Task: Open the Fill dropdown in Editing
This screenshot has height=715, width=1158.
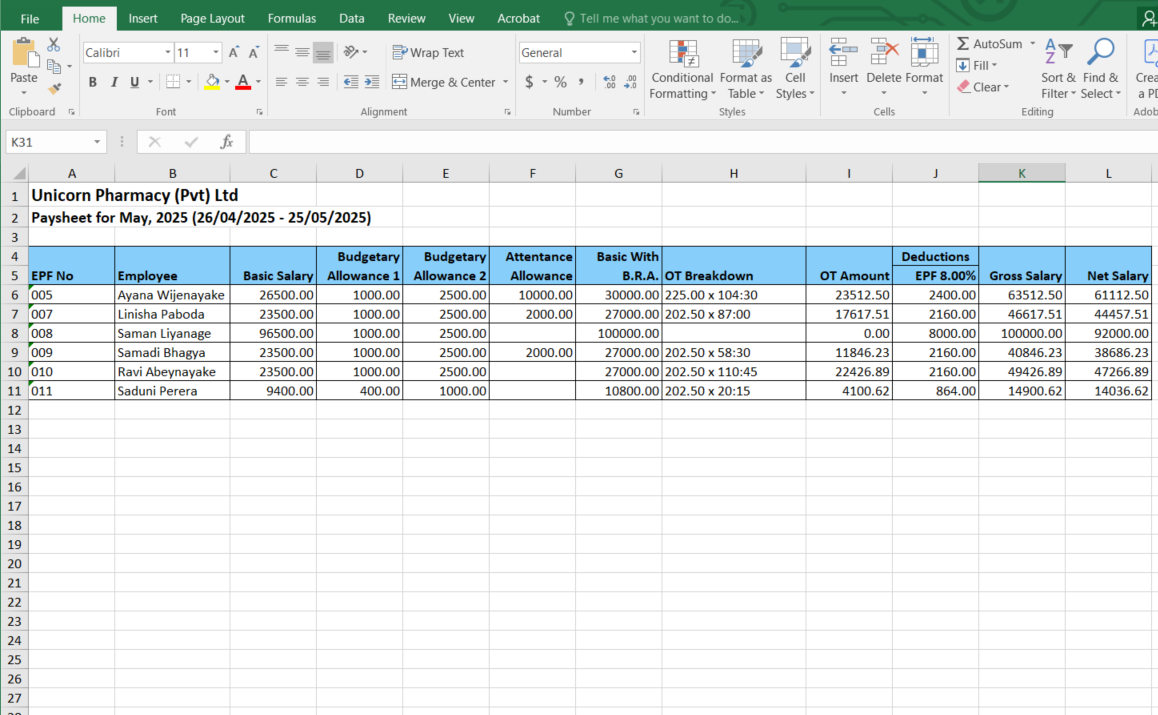Action: point(977,65)
